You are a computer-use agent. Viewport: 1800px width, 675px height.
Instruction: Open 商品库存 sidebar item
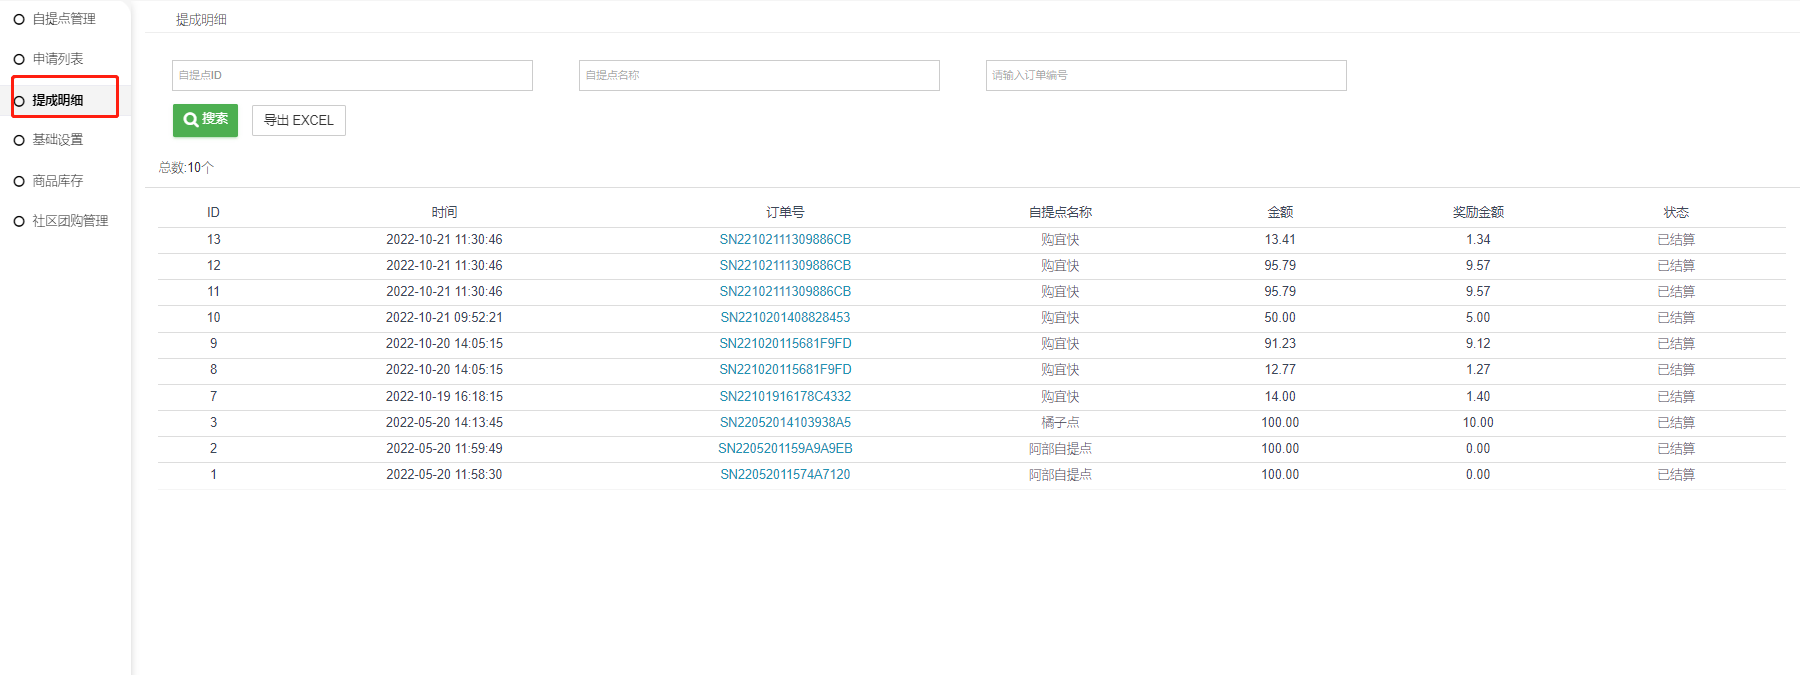pos(58,181)
